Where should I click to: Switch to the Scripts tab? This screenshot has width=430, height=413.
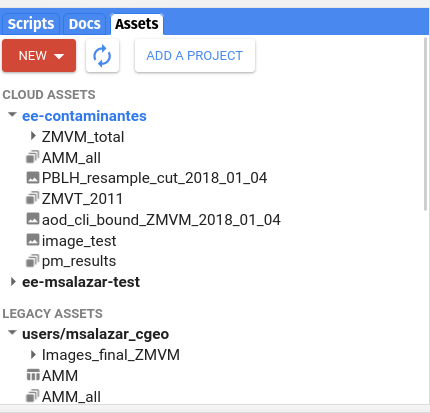click(31, 24)
